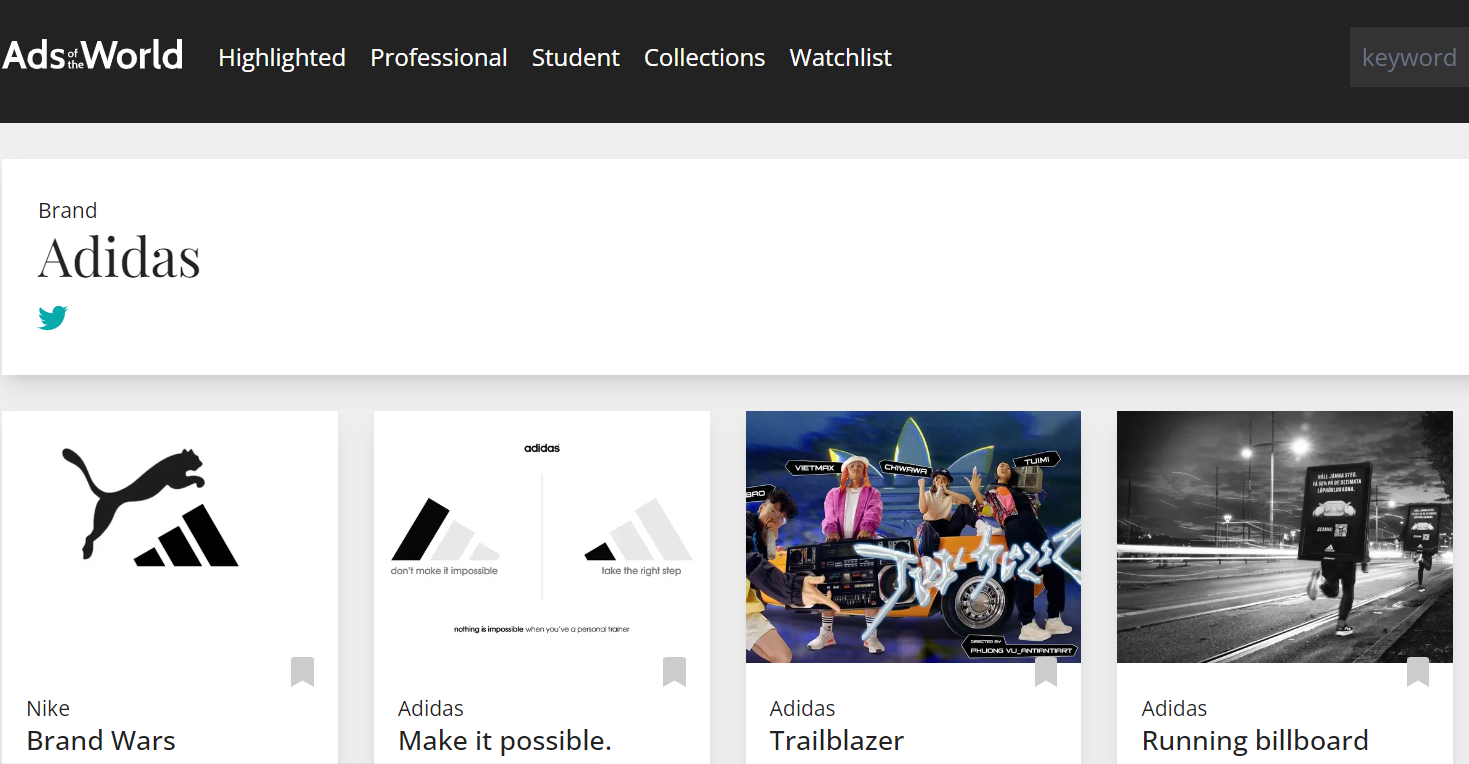1469x764 pixels.
Task: Open the Collections page
Action: click(704, 57)
